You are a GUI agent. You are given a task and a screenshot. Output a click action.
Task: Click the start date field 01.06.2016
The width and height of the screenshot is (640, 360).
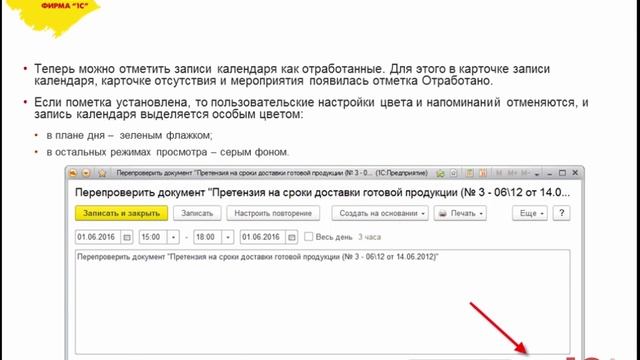(x=98, y=237)
